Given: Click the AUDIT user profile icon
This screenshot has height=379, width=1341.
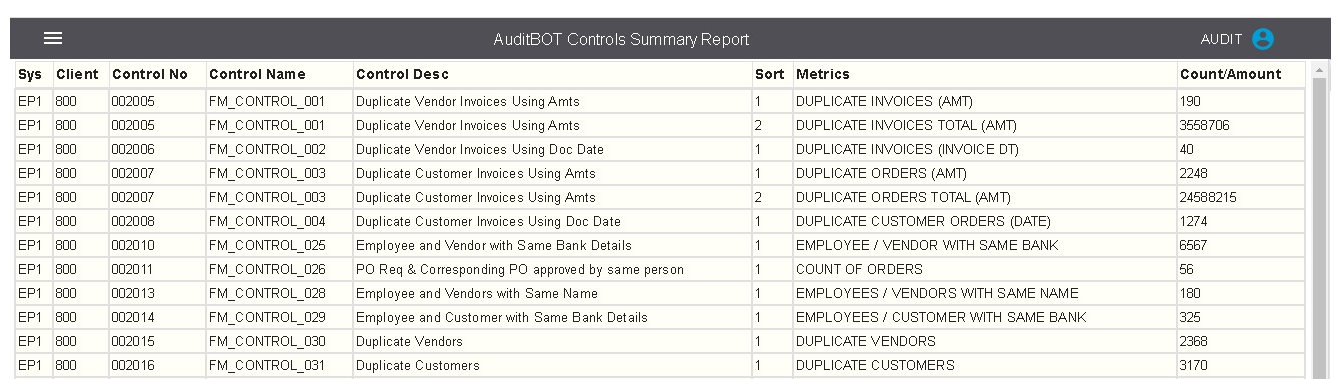Looking at the screenshot, I should click(x=1263, y=39).
